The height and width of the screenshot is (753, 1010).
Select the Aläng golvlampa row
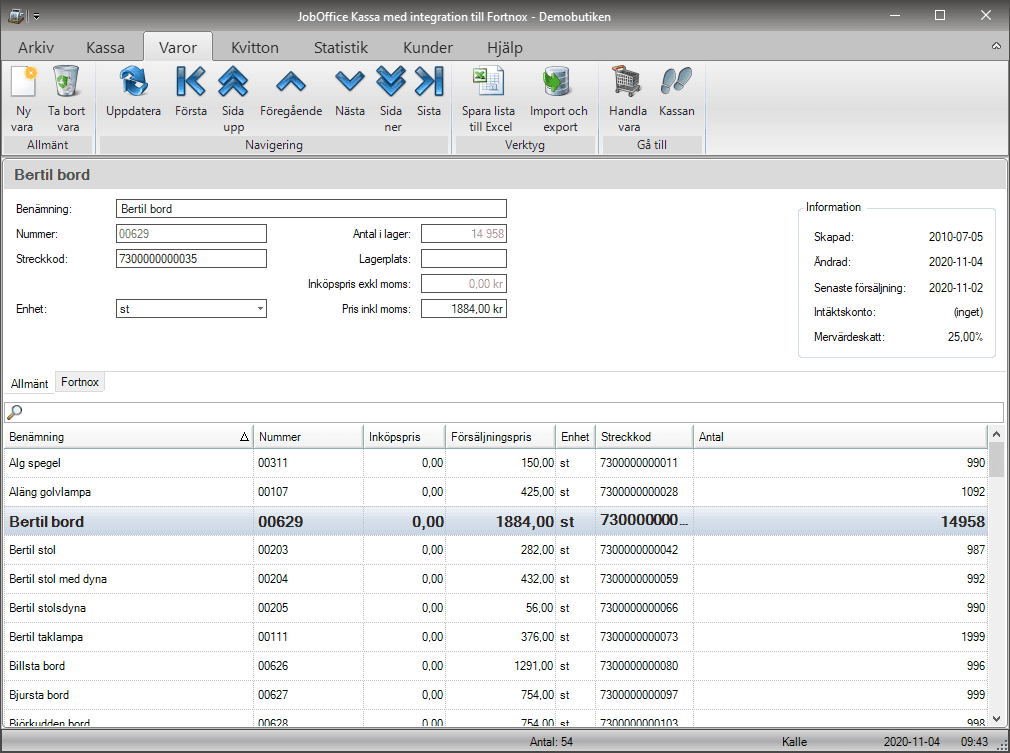tap(496, 491)
